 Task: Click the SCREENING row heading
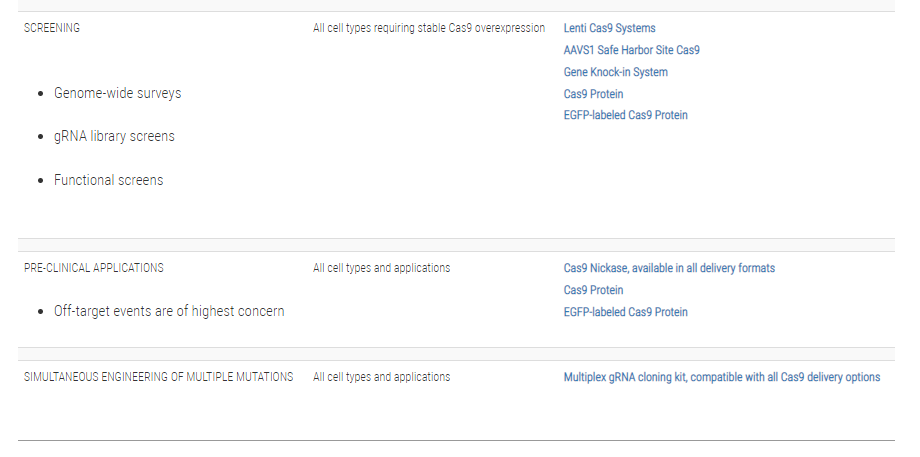coord(52,28)
